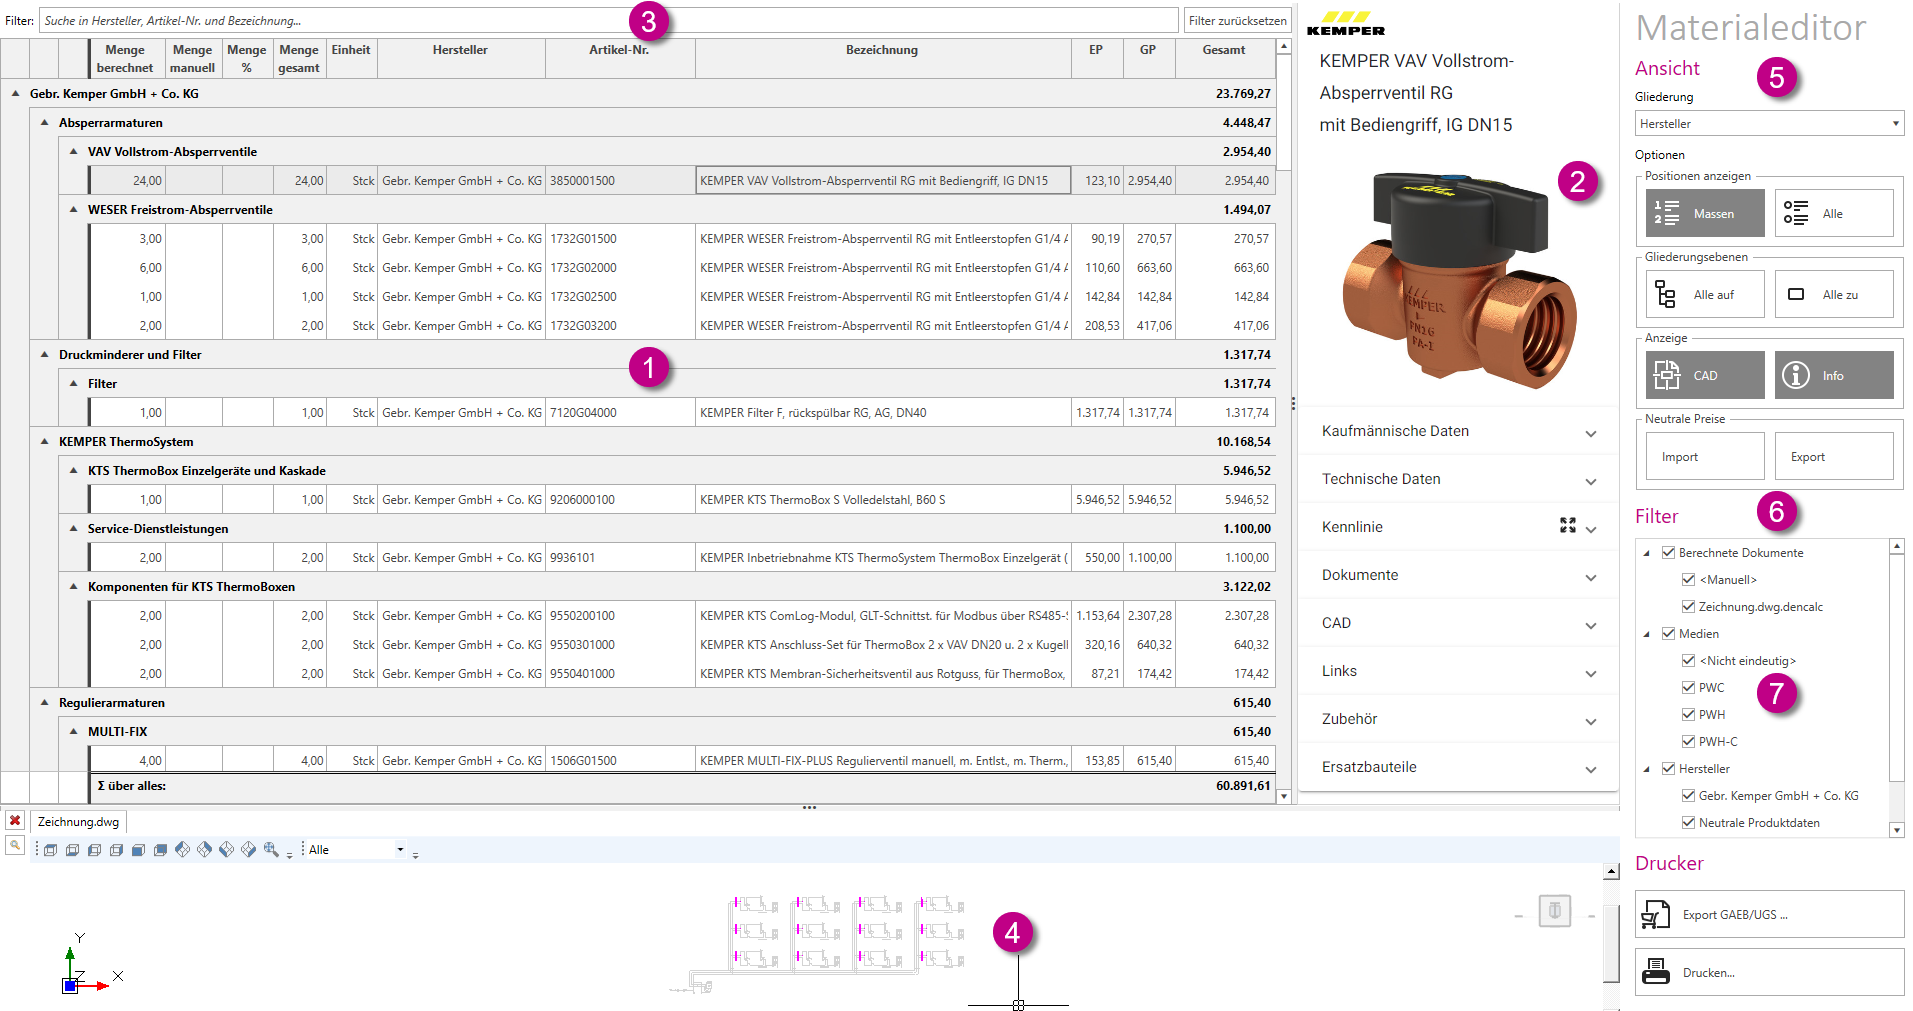Expand the Technische Daten section
Image resolution: width=1913 pixels, height=1011 pixels.
click(x=1458, y=479)
